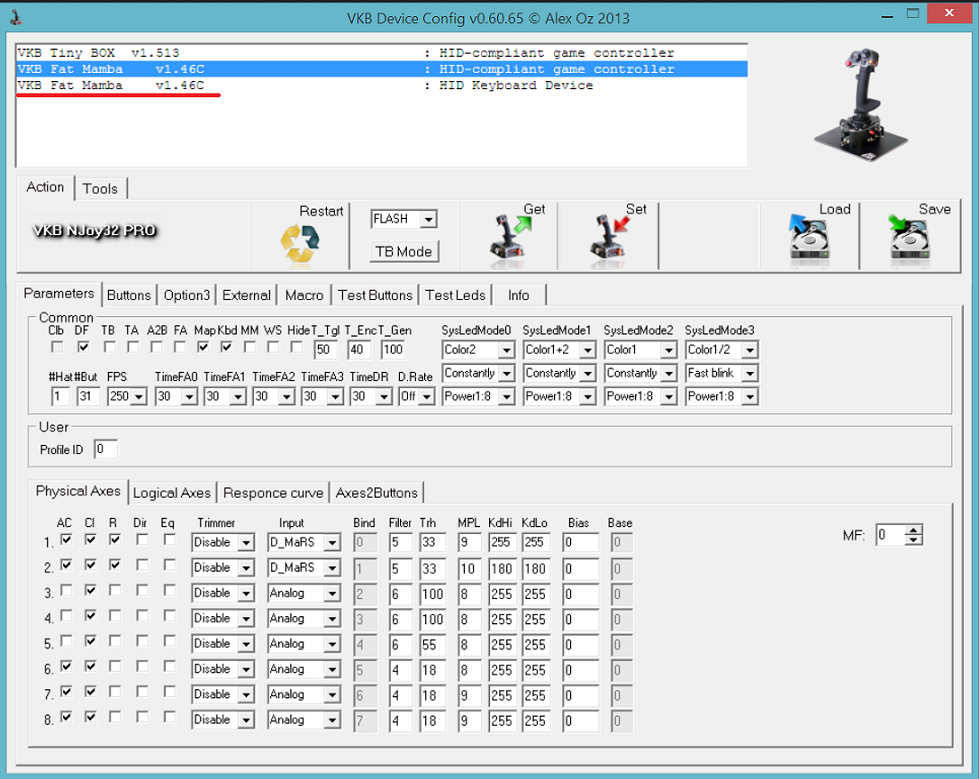Image resolution: width=979 pixels, height=779 pixels.
Task: Click the #But field showing 31
Action: coord(89,396)
